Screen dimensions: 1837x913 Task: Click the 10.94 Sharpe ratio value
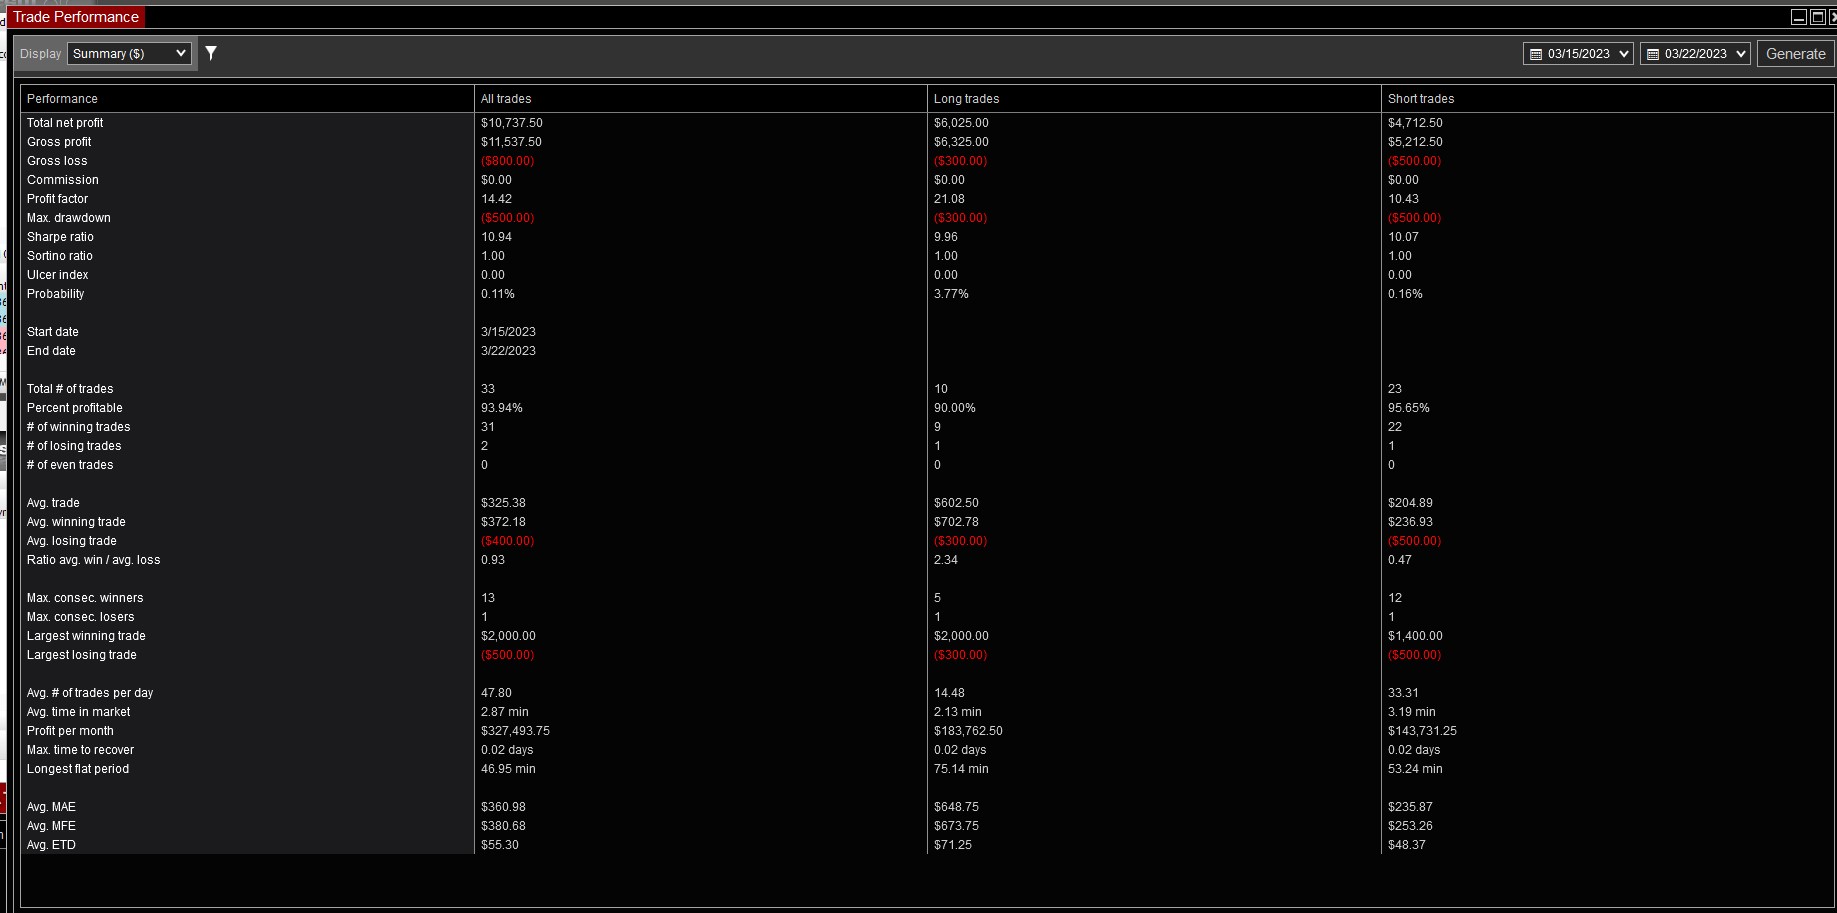[497, 237]
